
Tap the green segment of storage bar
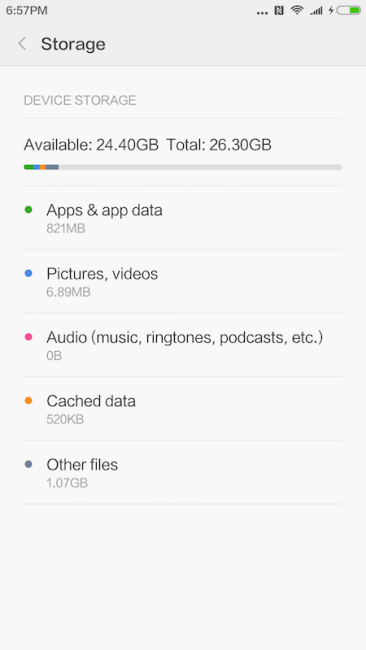[x=29, y=167]
